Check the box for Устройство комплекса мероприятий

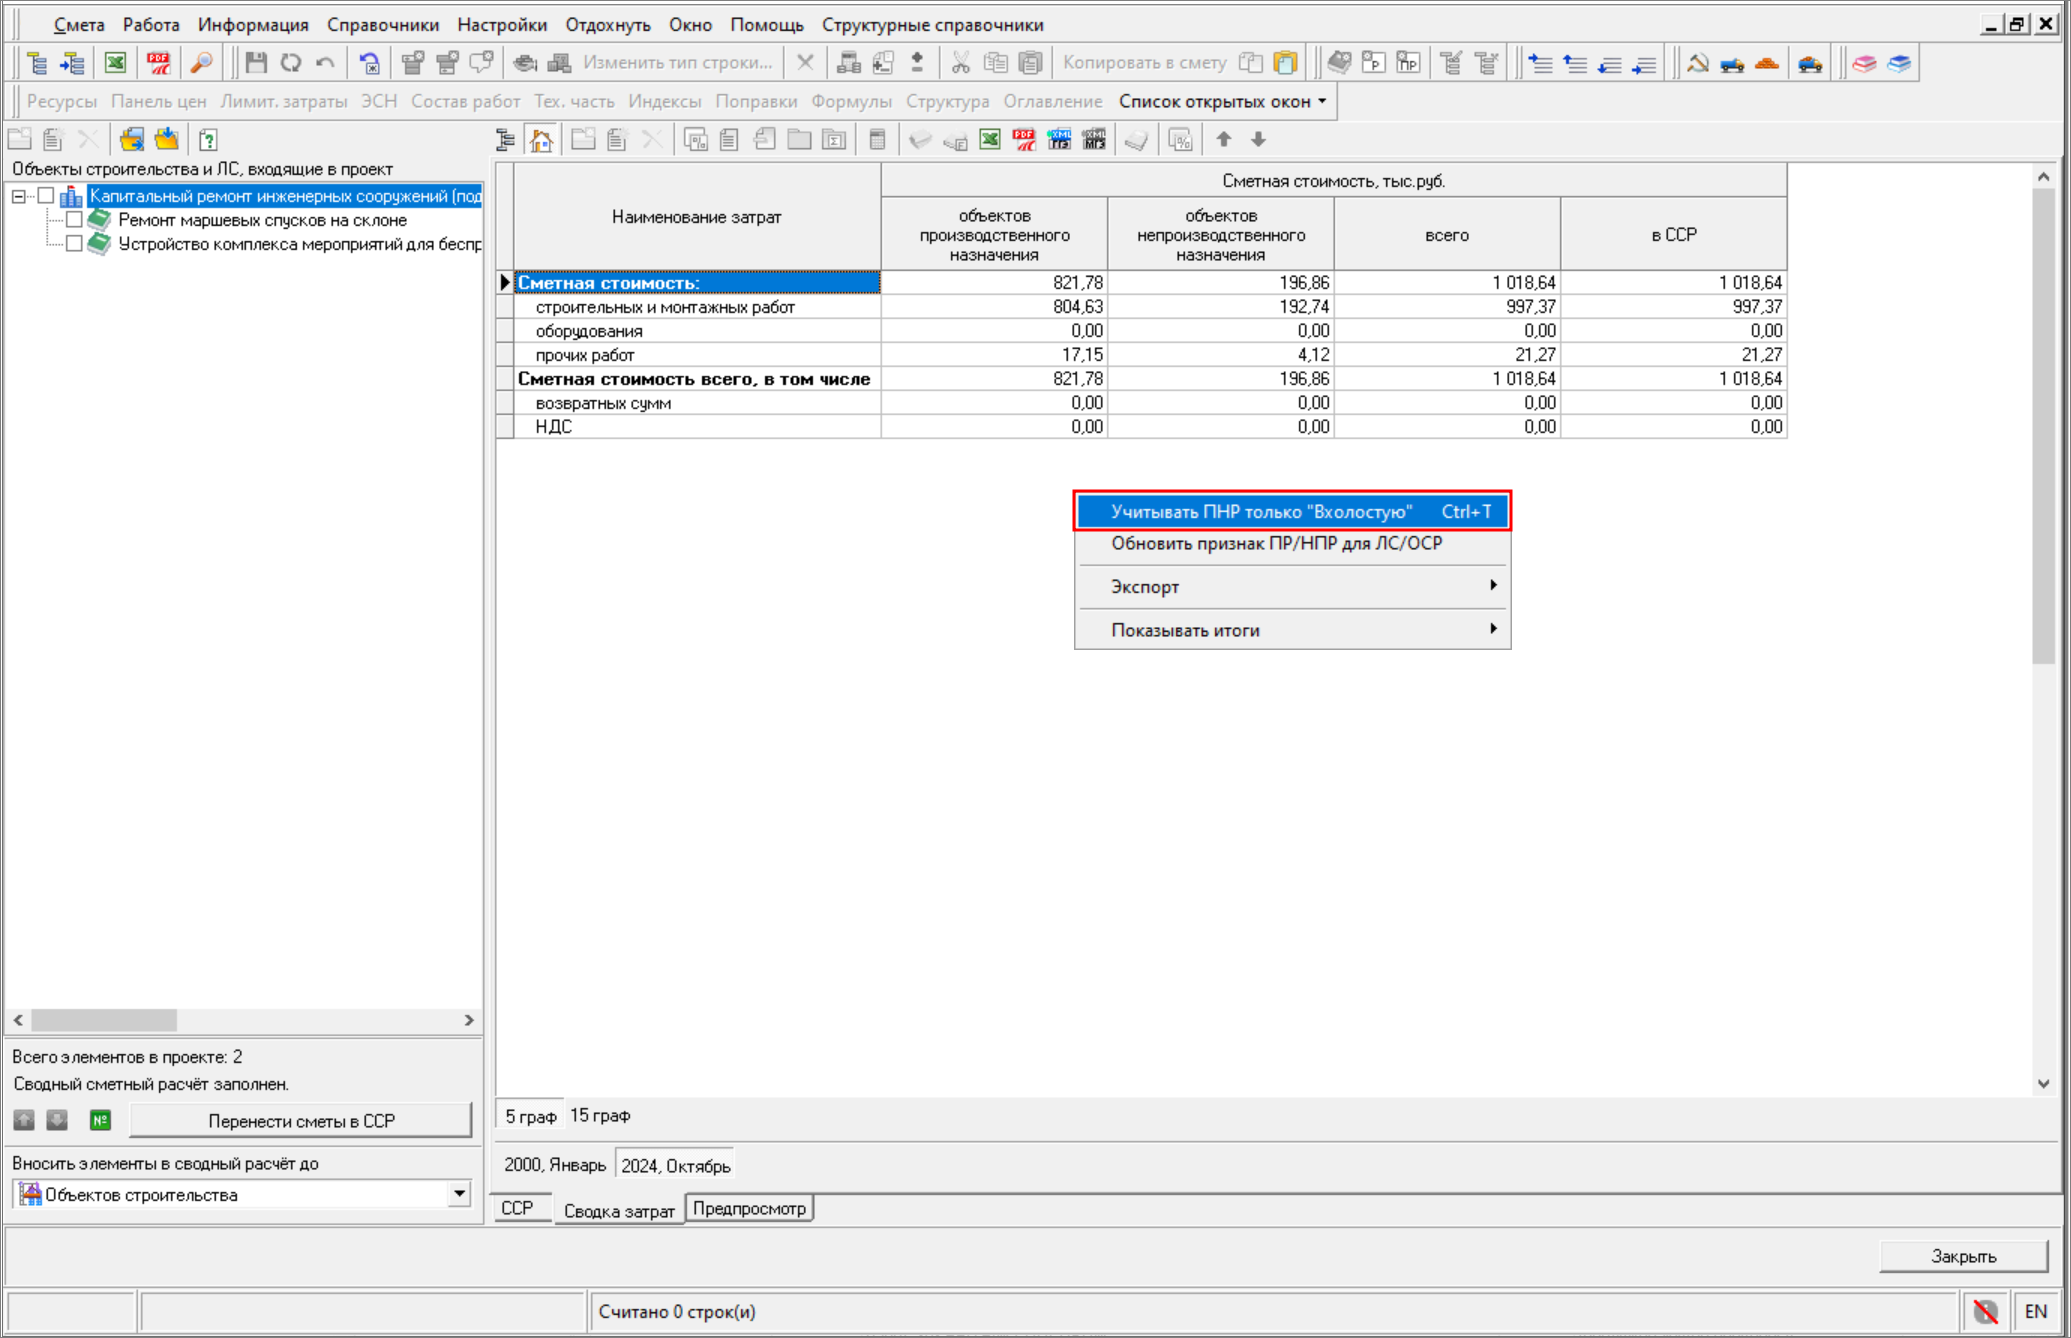74,244
